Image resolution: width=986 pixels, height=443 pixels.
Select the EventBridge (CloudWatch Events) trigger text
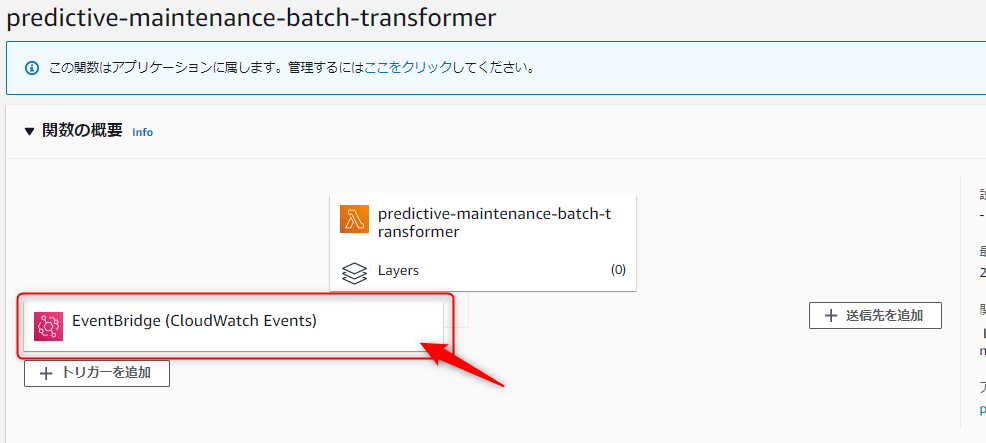coord(194,321)
